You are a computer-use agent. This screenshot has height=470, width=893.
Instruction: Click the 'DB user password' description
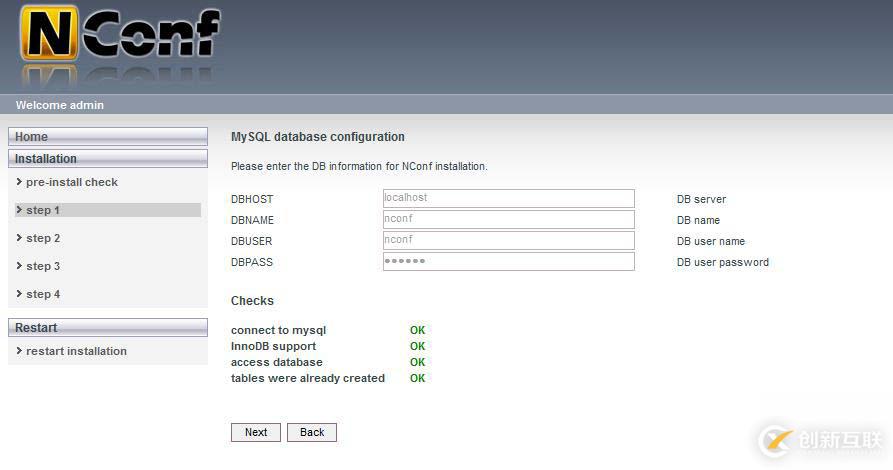pos(723,263)
